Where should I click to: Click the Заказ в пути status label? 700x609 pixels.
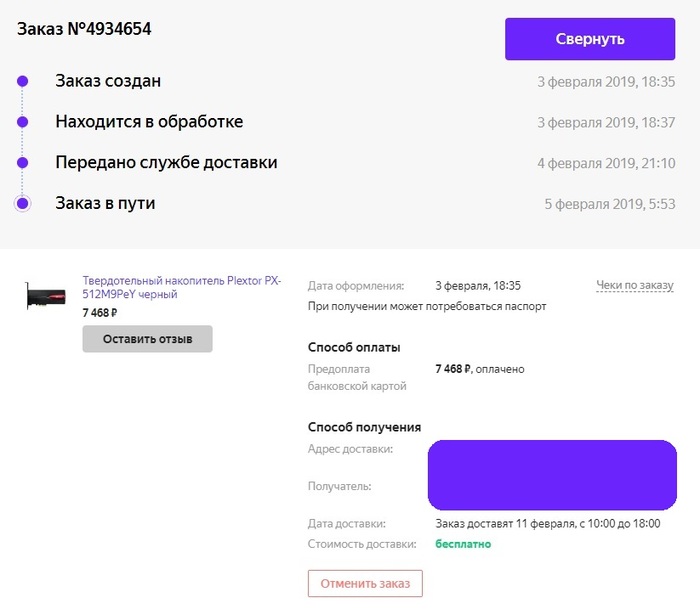pos(105,204)
